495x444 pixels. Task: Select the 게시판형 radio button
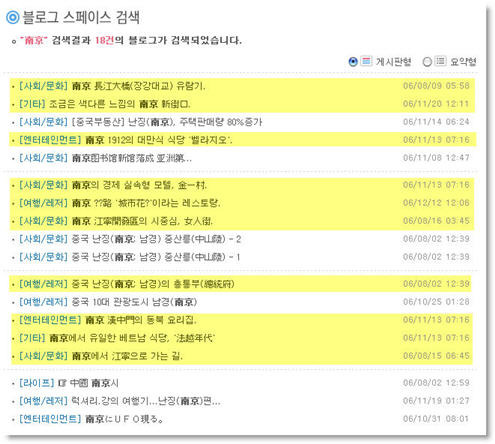(353, 62)
